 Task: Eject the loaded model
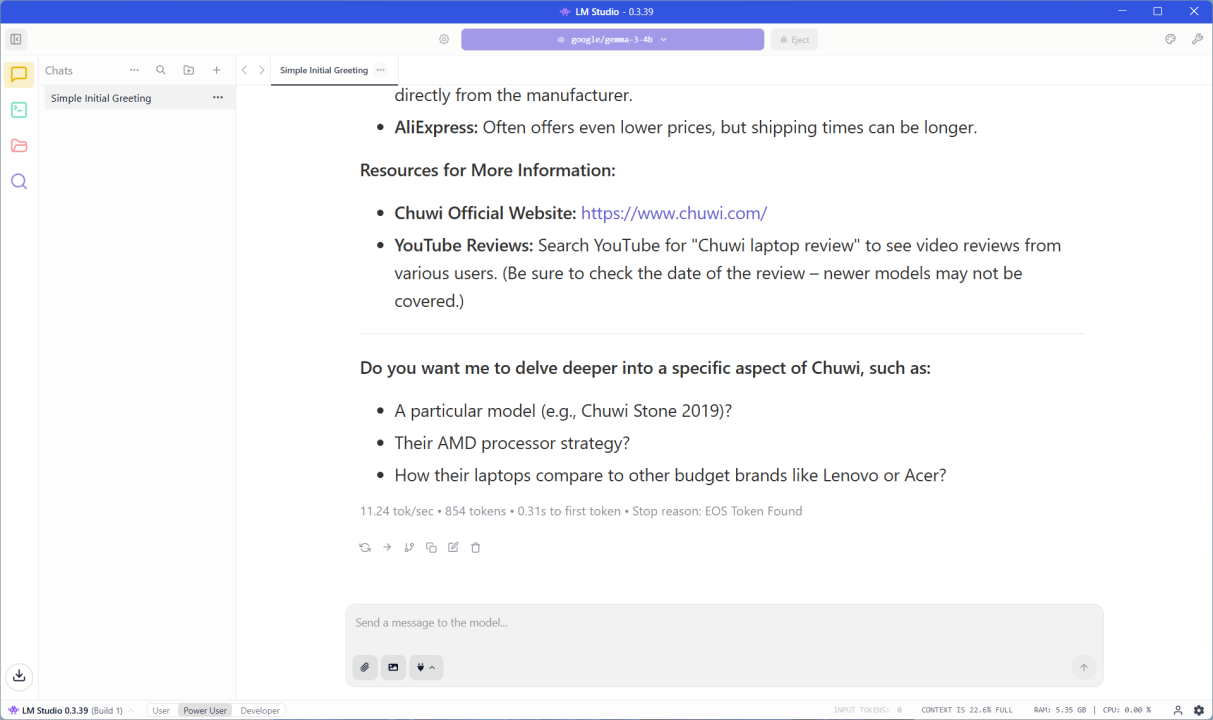click(794, 40)
